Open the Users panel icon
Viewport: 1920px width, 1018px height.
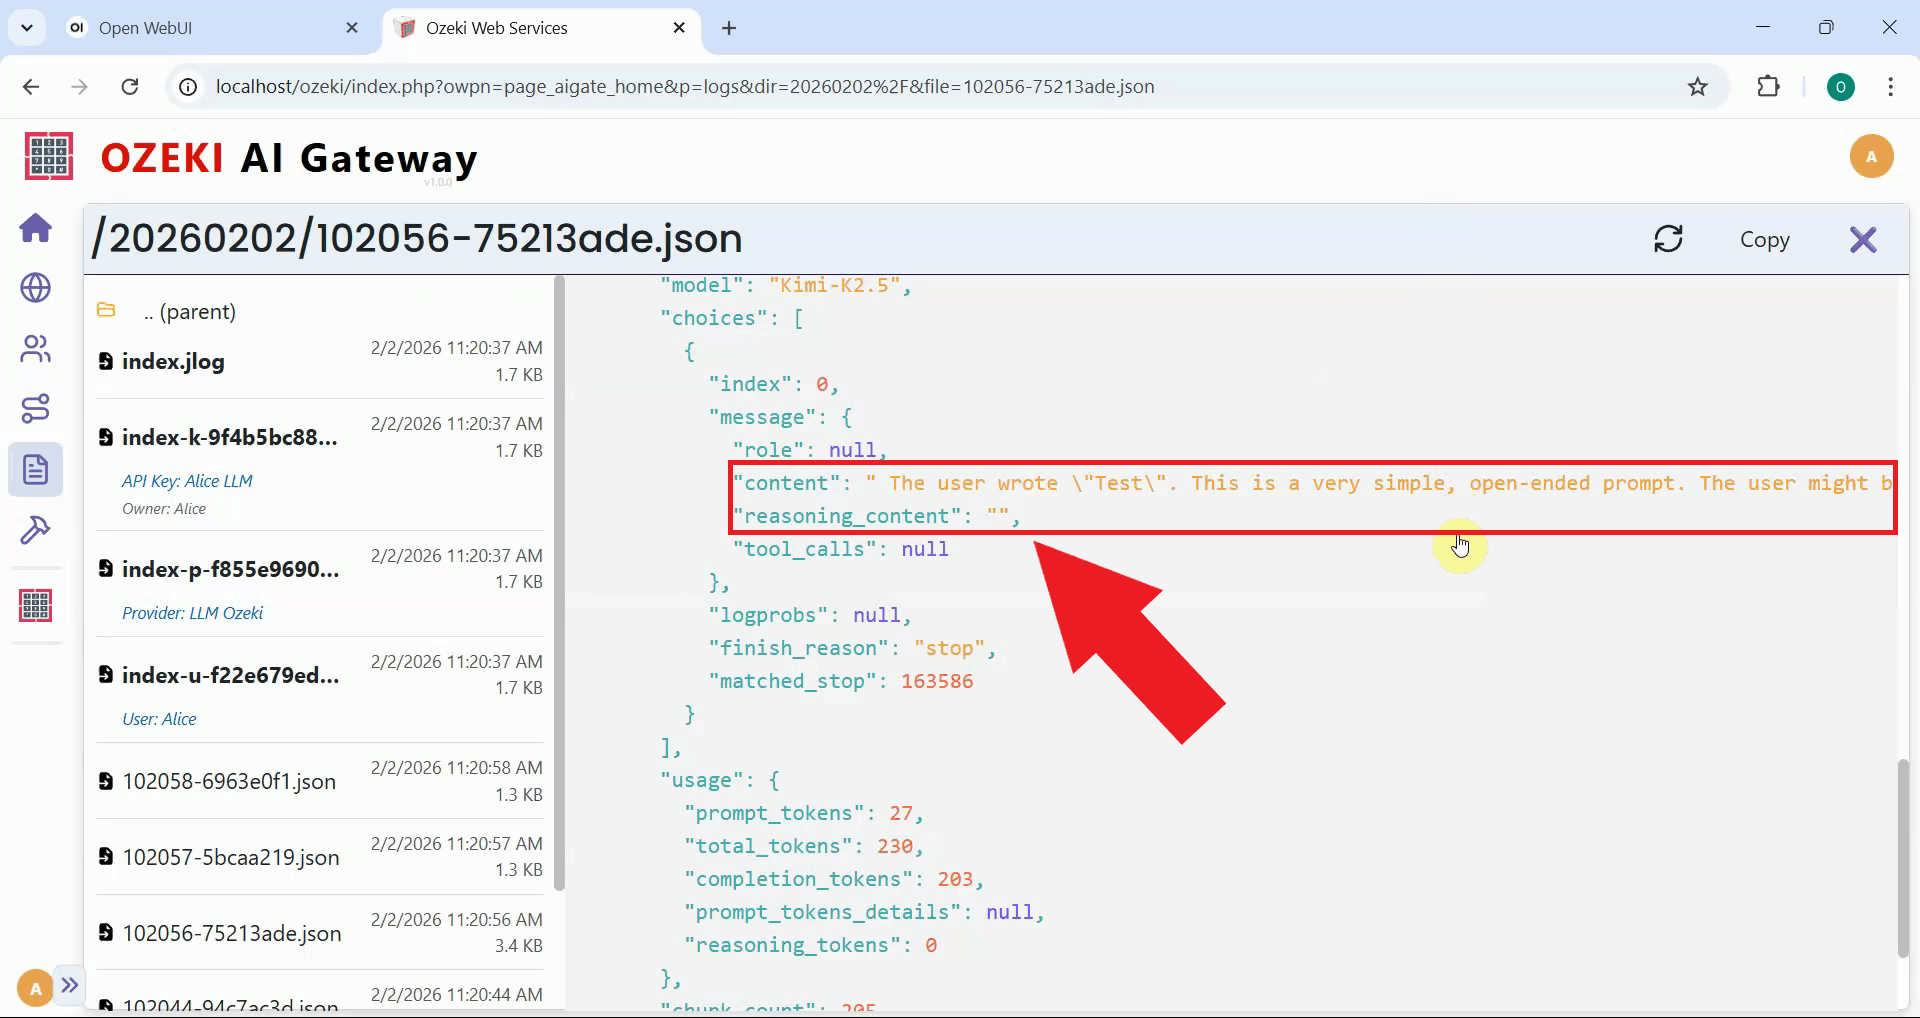click(36, 349)
